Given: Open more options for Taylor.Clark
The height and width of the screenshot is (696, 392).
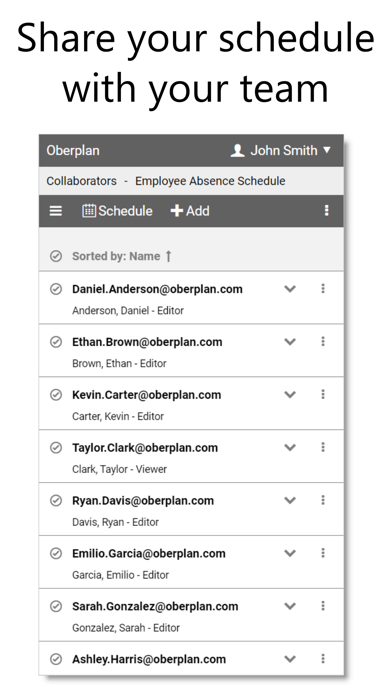Looking at the screenshot, I should click(x=323, y=447).
